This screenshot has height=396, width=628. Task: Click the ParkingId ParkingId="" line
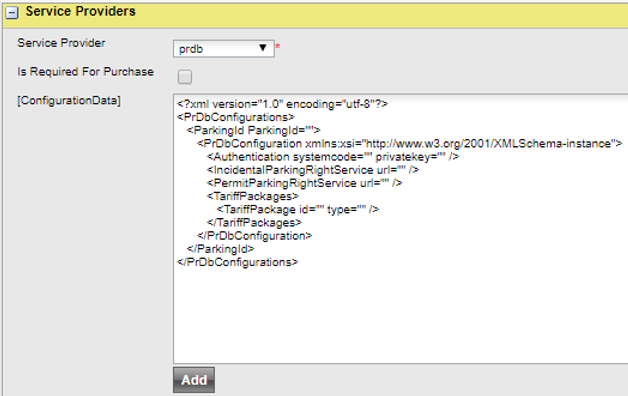pos(254,131)
